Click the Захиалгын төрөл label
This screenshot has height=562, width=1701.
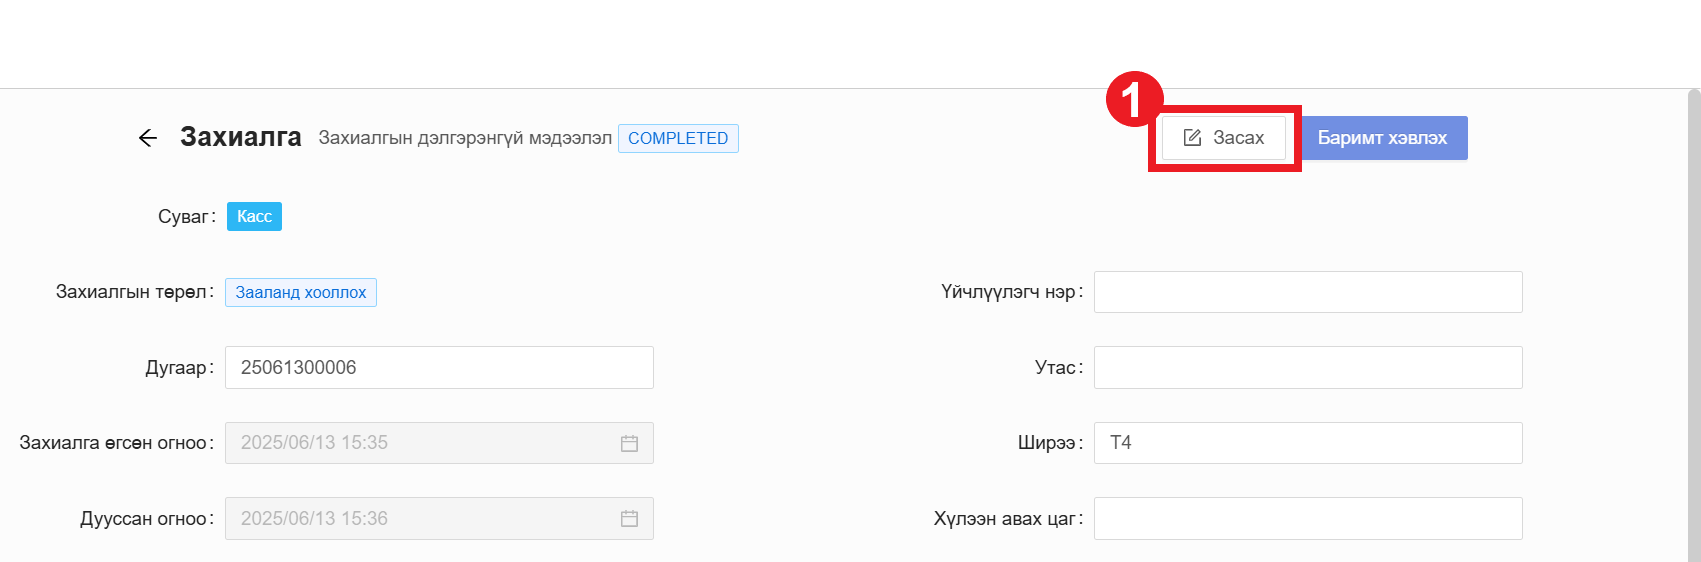coord(134,292)
